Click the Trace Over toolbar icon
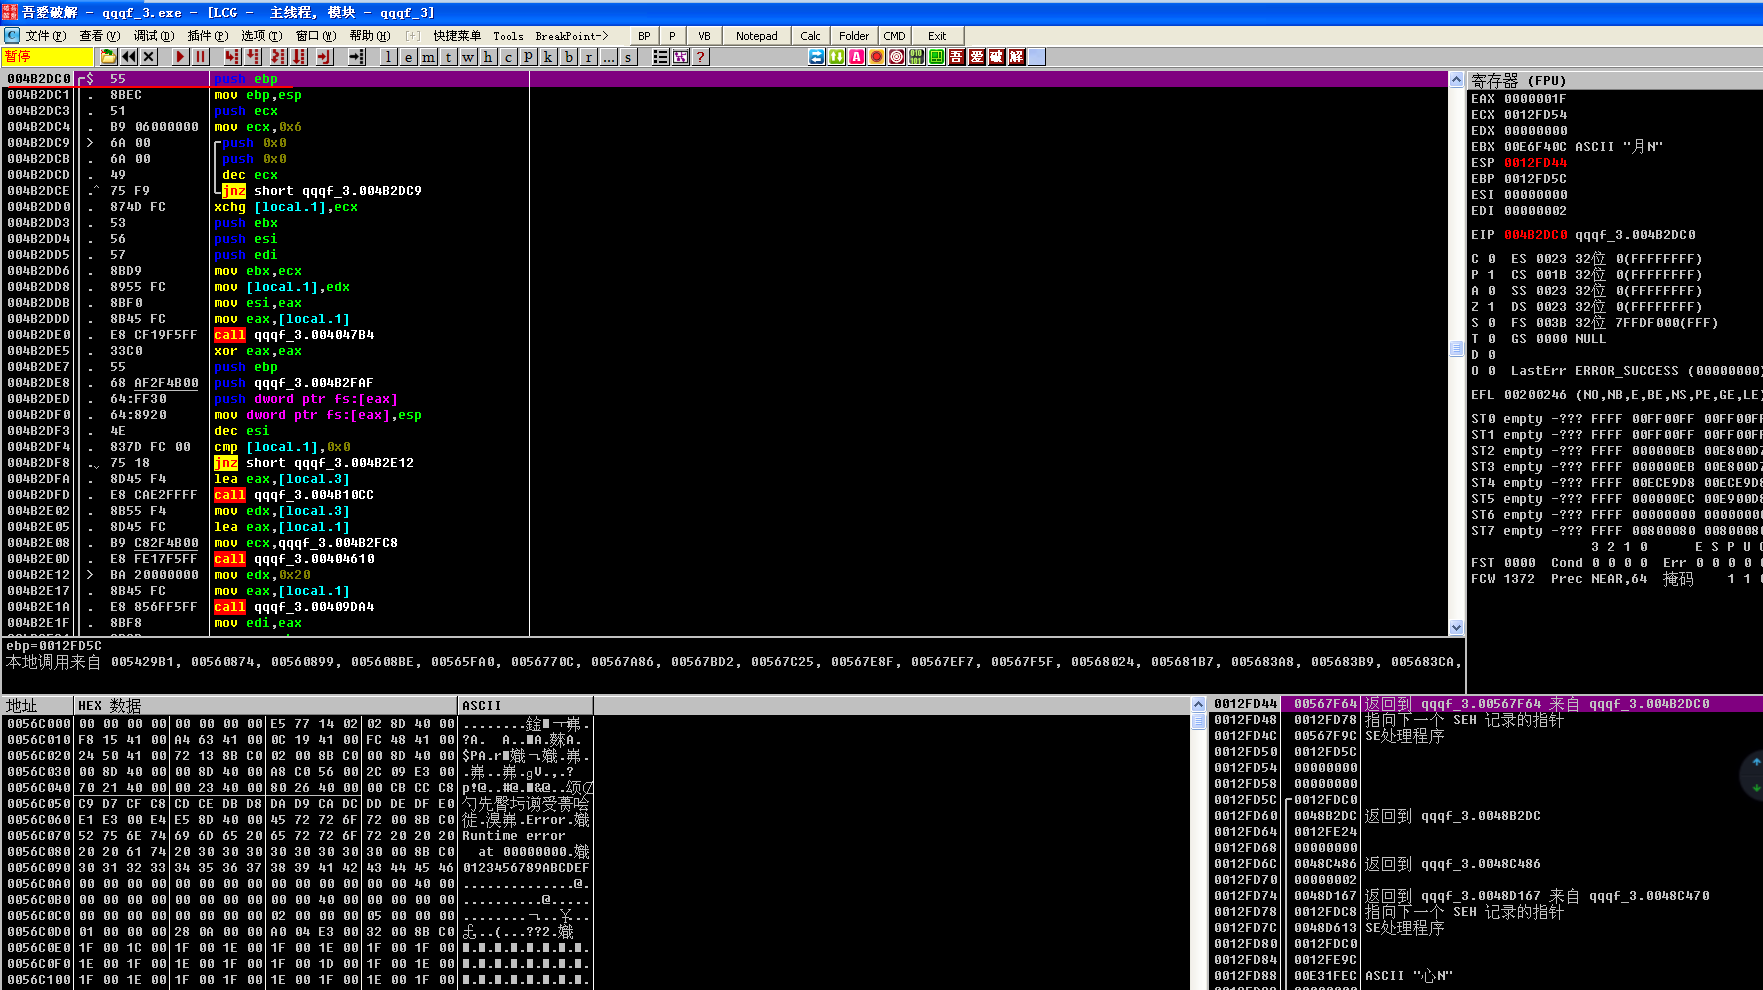The height and width of the screenshot is (990, 1763). (298, 57)
